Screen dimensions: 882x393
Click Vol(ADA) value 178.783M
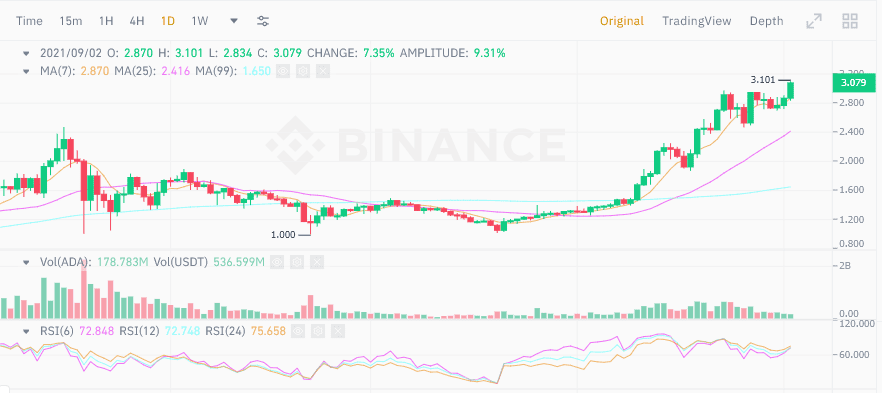coord(122,262)
